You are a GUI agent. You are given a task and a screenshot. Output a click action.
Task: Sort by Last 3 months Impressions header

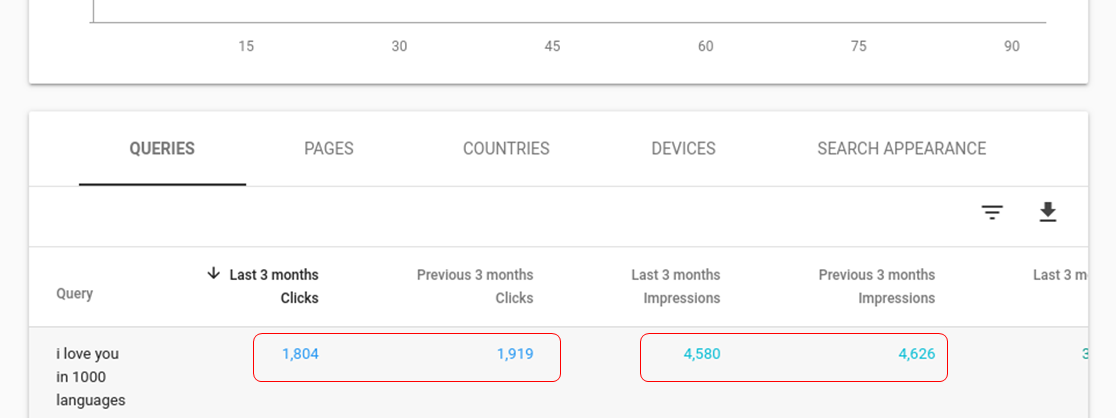pyautogui.click(x=676, y=286)
